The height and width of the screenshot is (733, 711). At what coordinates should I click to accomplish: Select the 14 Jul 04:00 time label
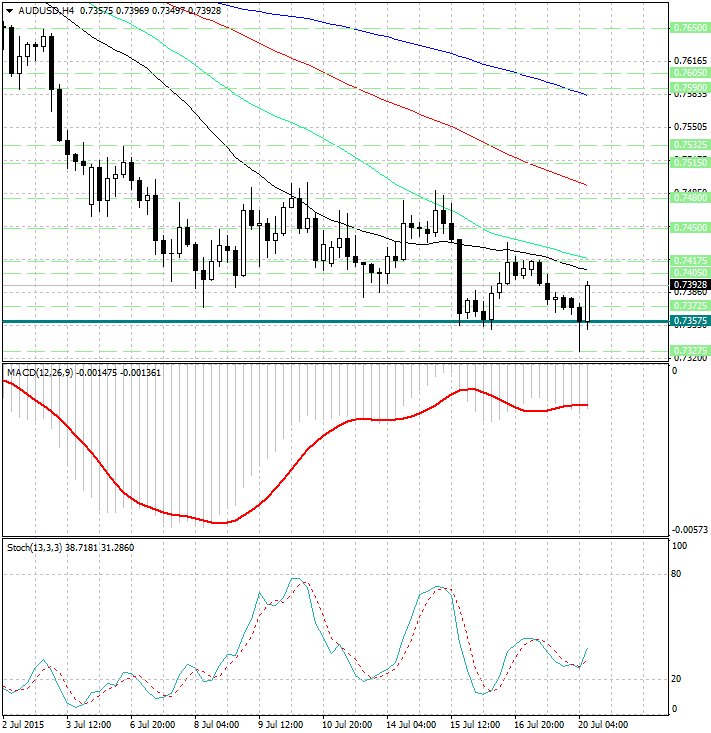[x=411, y=725]
